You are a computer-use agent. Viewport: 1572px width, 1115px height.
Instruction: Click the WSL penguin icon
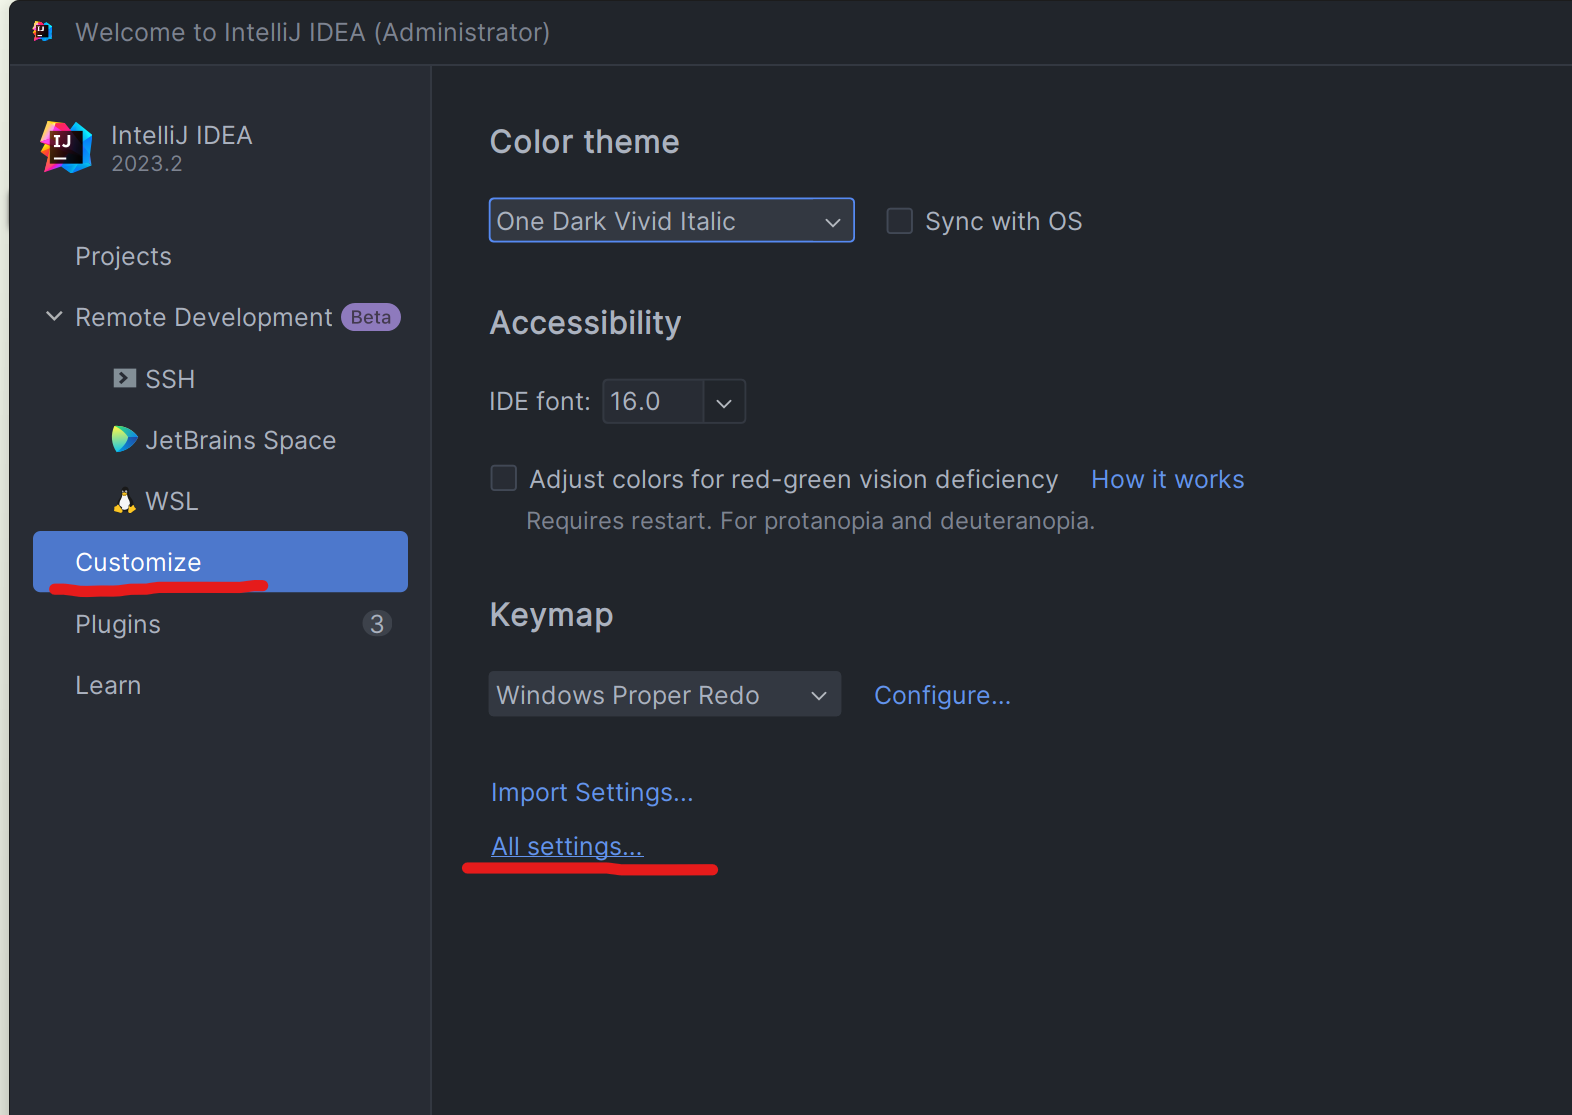click(124, 501)
